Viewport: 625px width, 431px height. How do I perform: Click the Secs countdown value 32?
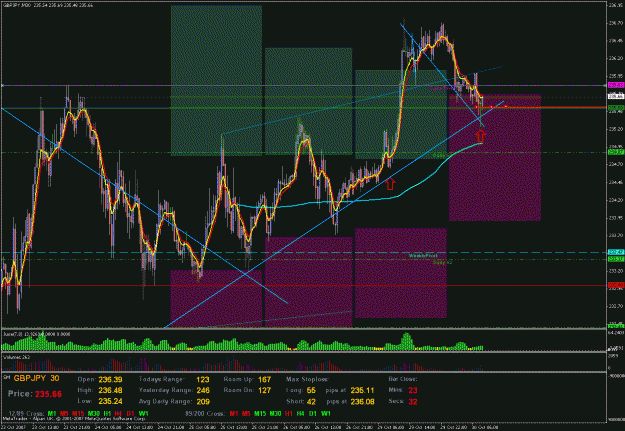point(413,401)
